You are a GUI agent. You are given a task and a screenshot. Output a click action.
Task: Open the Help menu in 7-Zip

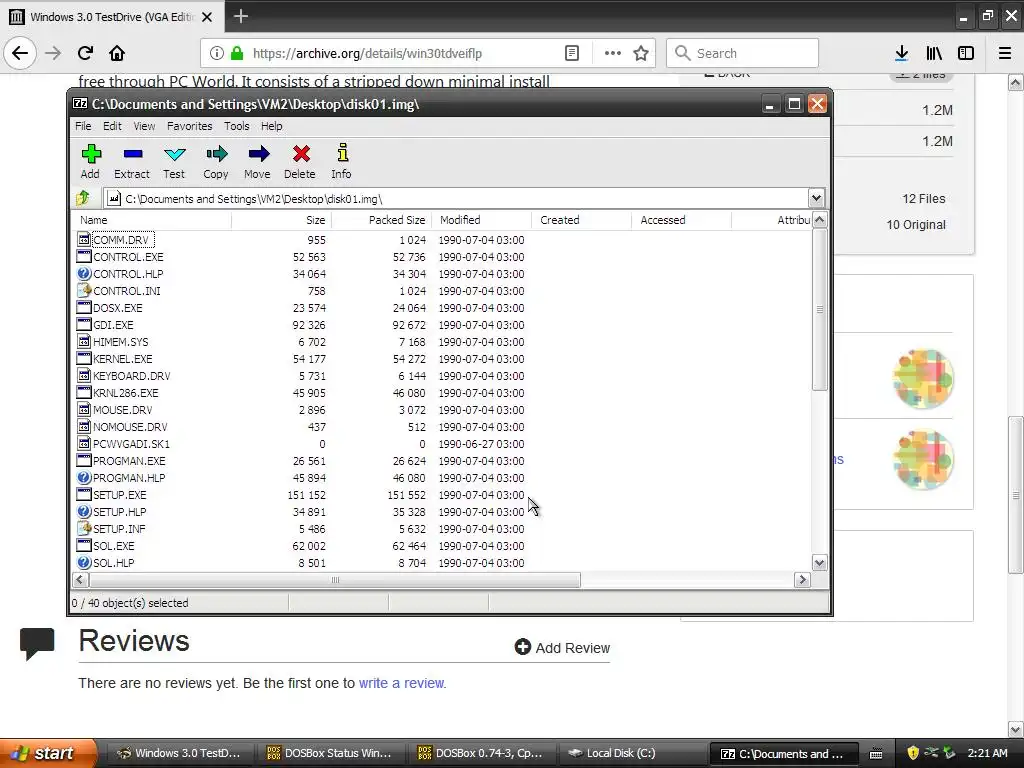[272, 126]
